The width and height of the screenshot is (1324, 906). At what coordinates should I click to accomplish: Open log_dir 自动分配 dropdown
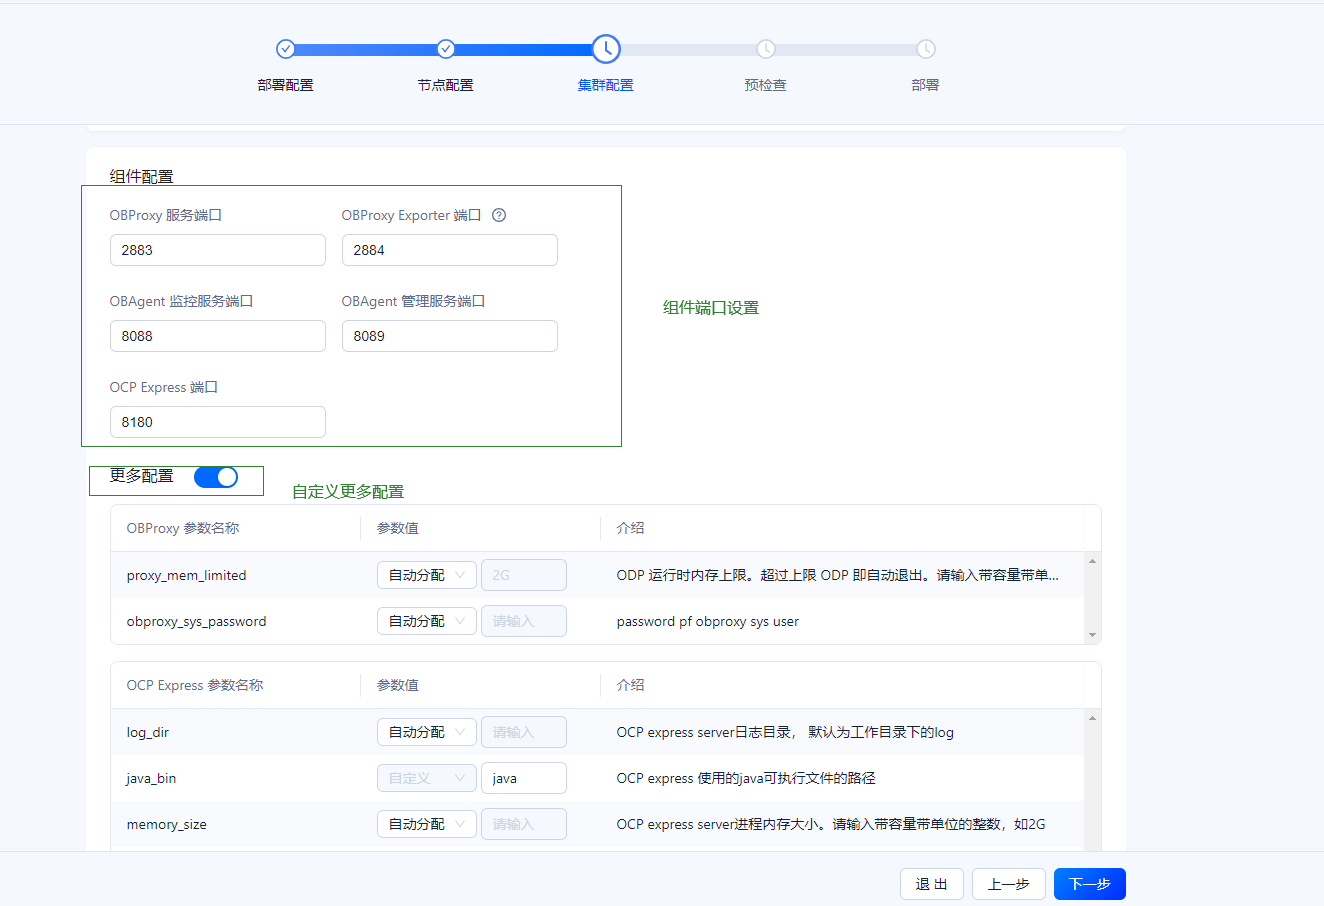click(427, 732)
